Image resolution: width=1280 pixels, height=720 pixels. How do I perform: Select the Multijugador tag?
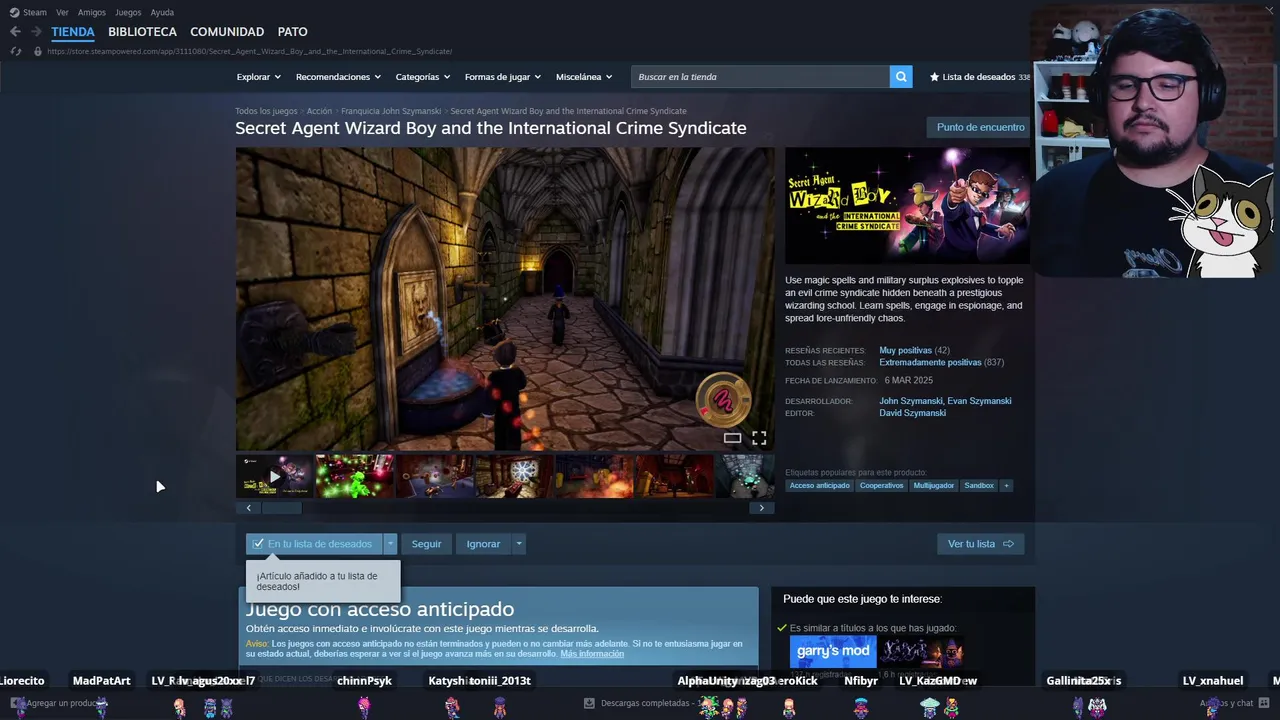tap(933, 486)
